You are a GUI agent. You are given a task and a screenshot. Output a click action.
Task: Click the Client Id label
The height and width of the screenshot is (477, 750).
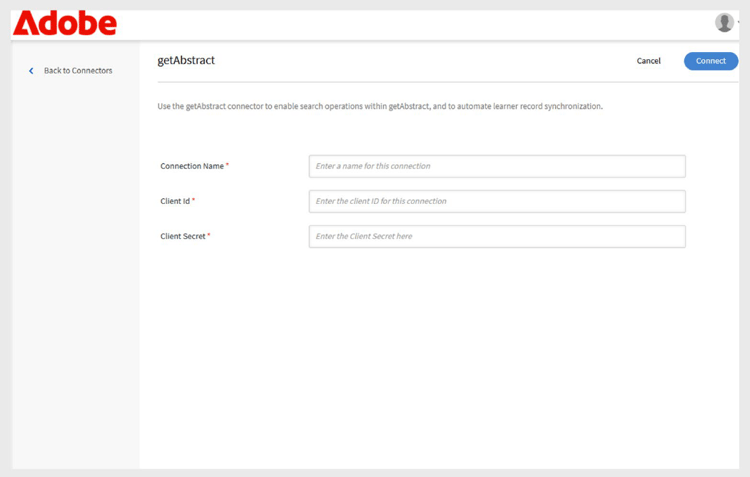pyautogui.click(x=175, y=201)
